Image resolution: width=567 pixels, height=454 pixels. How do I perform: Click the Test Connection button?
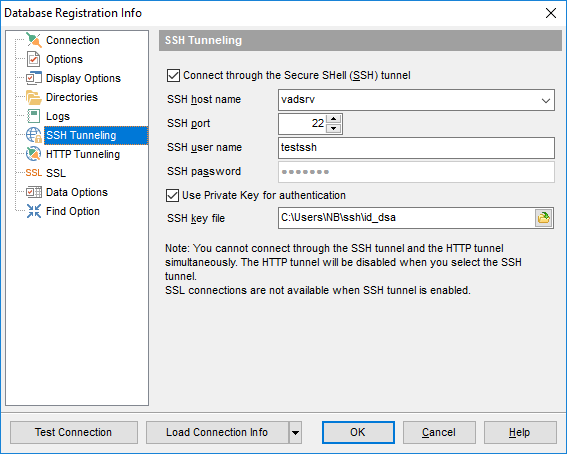click(74, 432)
